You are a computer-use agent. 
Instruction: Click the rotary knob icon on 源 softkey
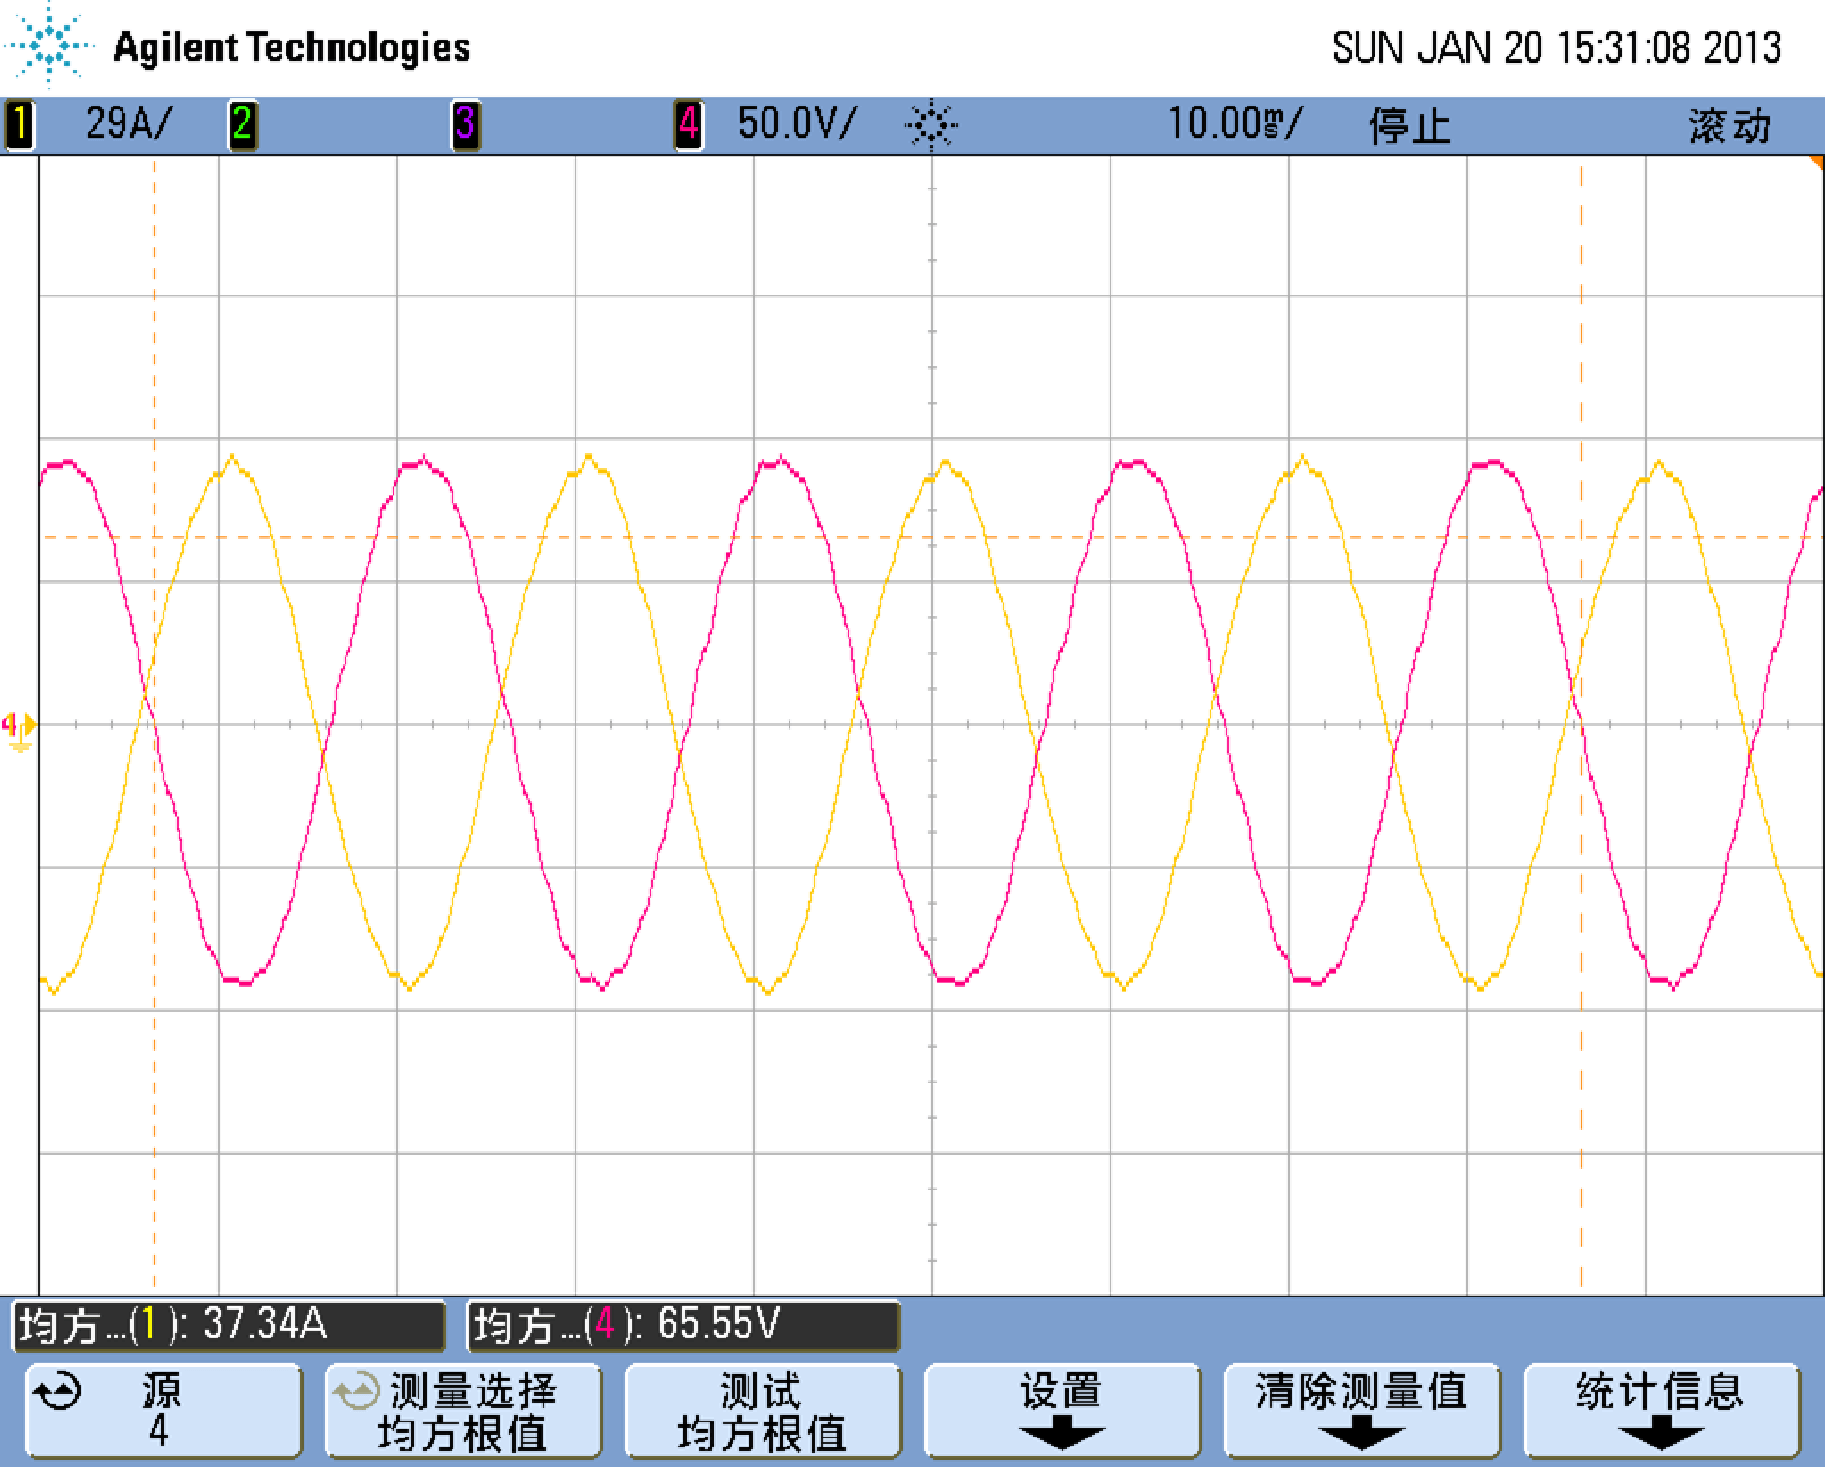tap(57, 1391)
